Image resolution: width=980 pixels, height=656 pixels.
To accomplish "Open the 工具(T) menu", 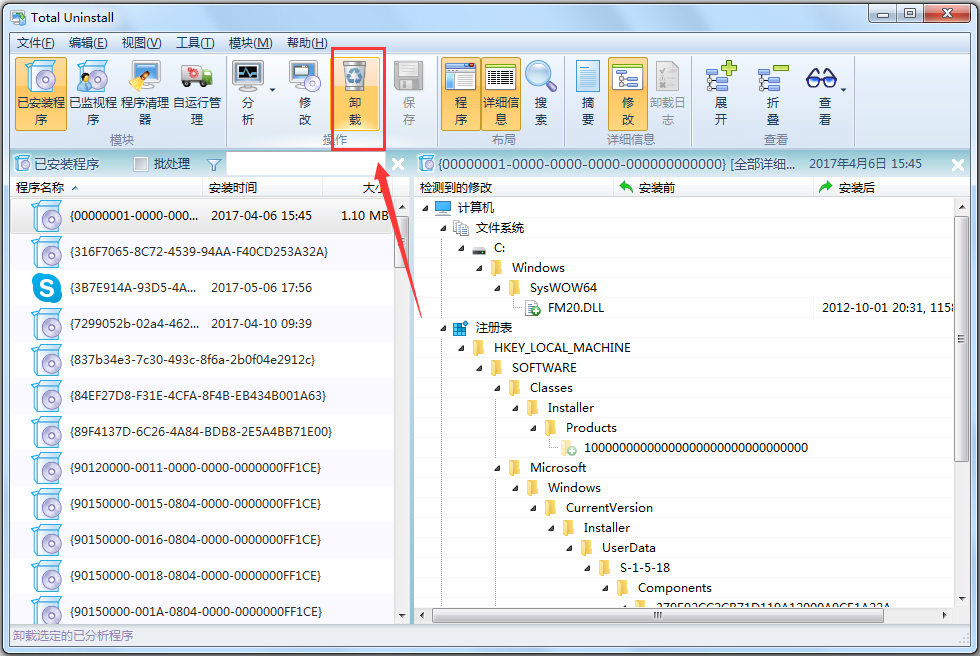I will pos(194,43).
